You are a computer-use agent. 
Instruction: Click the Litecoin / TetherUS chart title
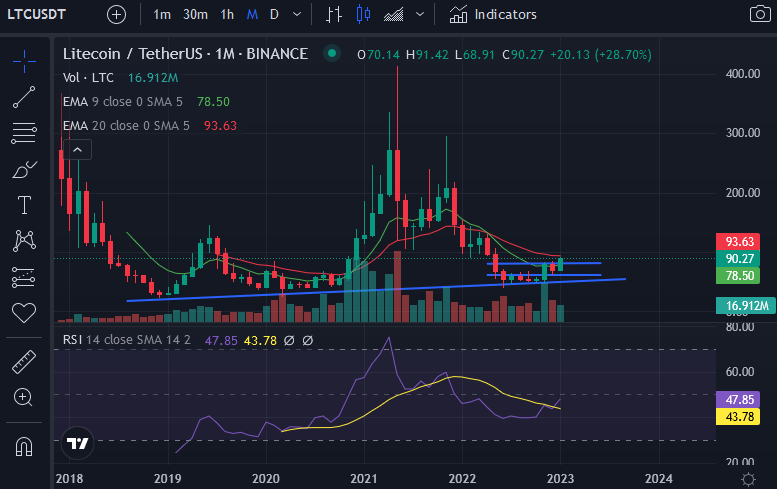(x=185, y=54)
